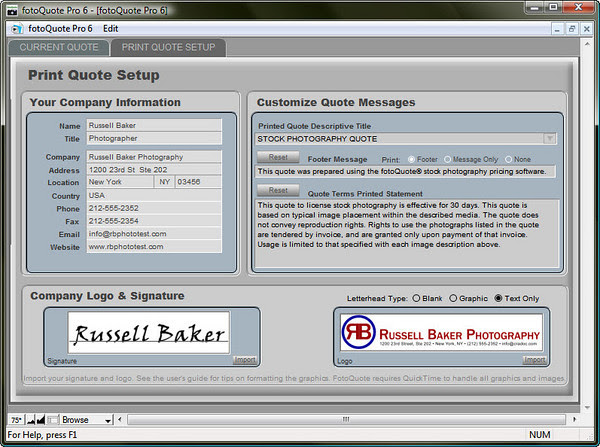Expand the Printed Quote Descriptive Title dropdown arrow
Viewport: 600px width, 447px height.
pos(550,139)
